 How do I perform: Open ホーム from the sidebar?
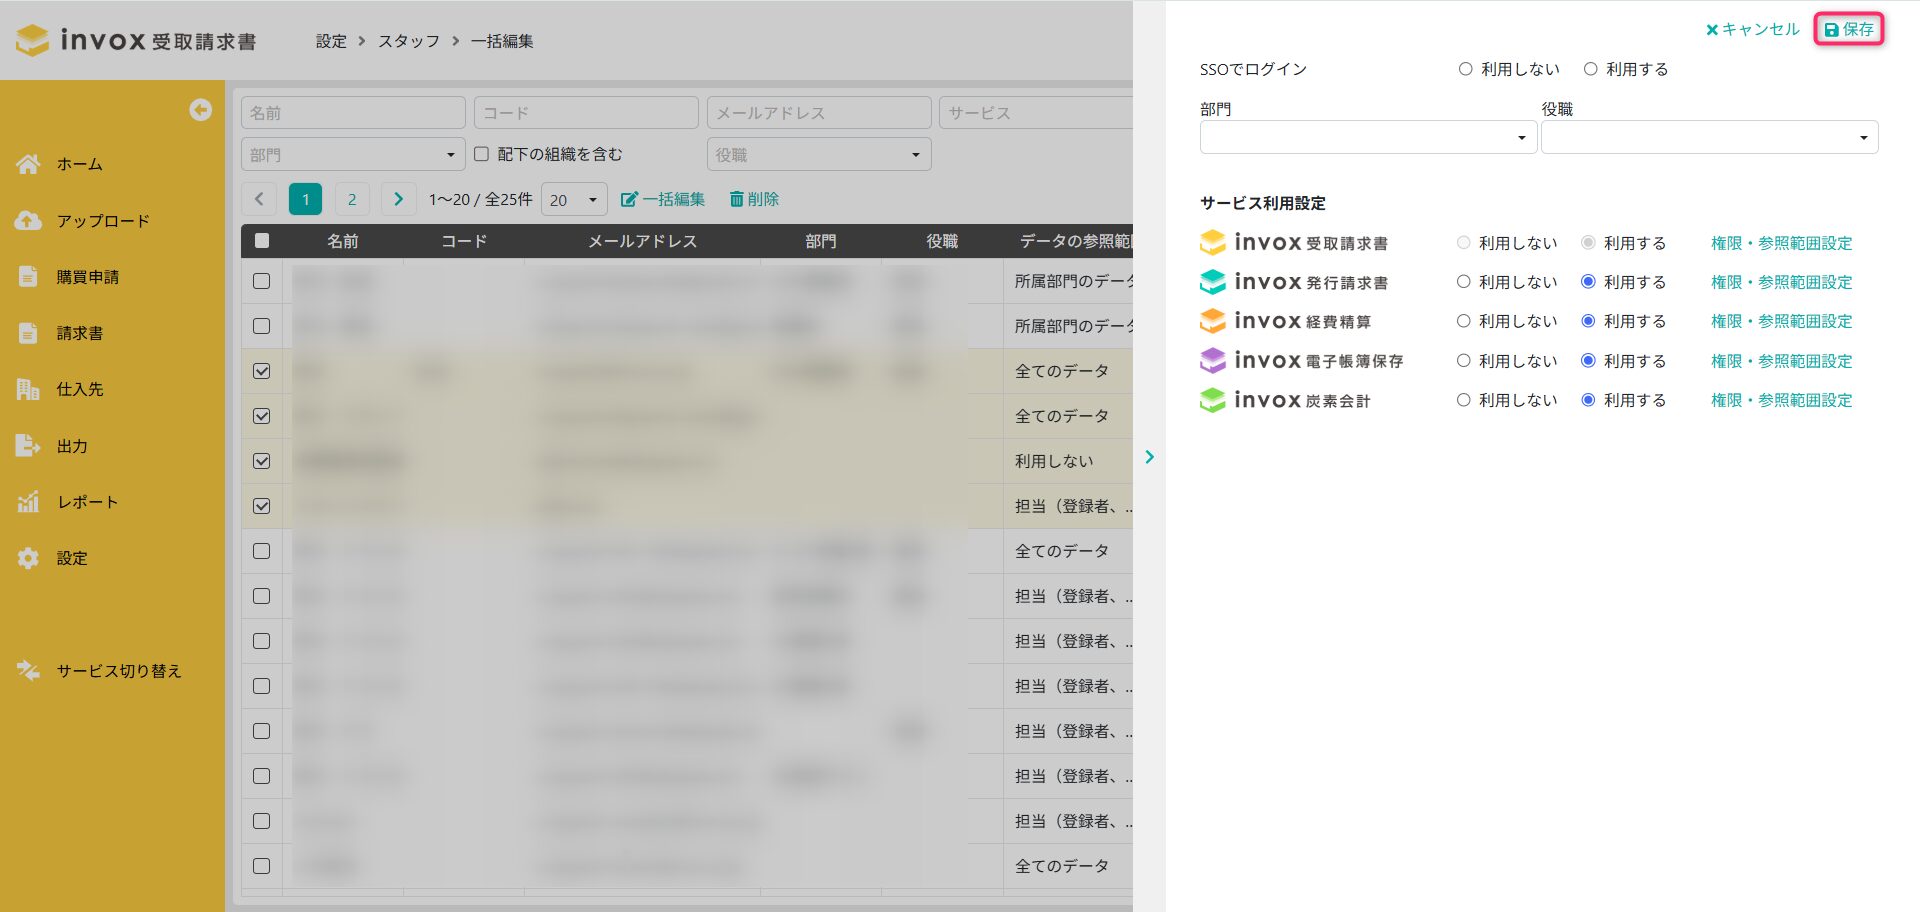[x=80, y=164]
